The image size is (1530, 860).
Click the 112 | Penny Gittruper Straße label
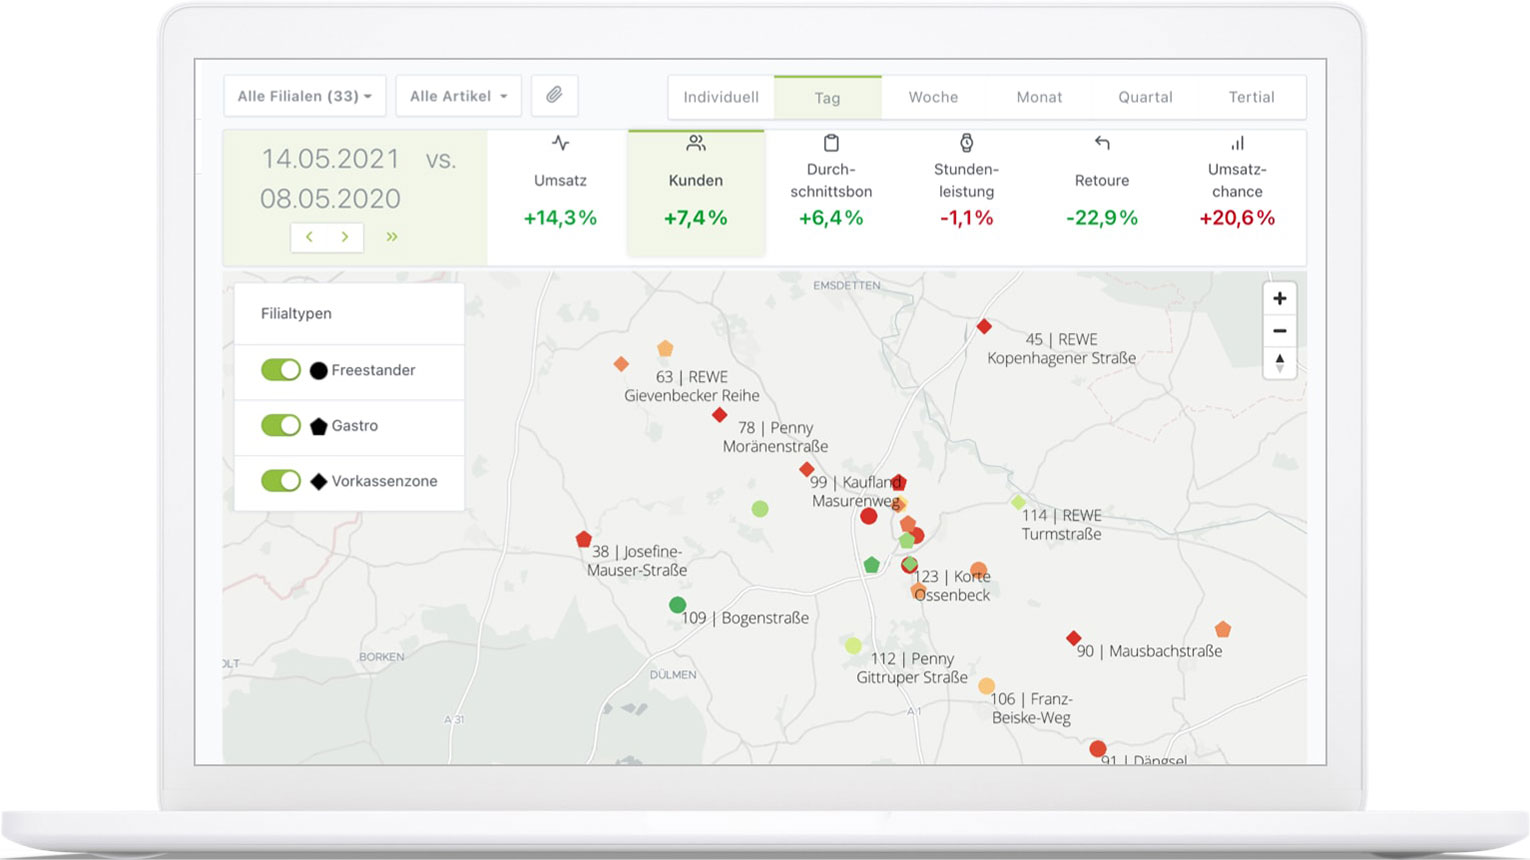(x=912, y=668)
